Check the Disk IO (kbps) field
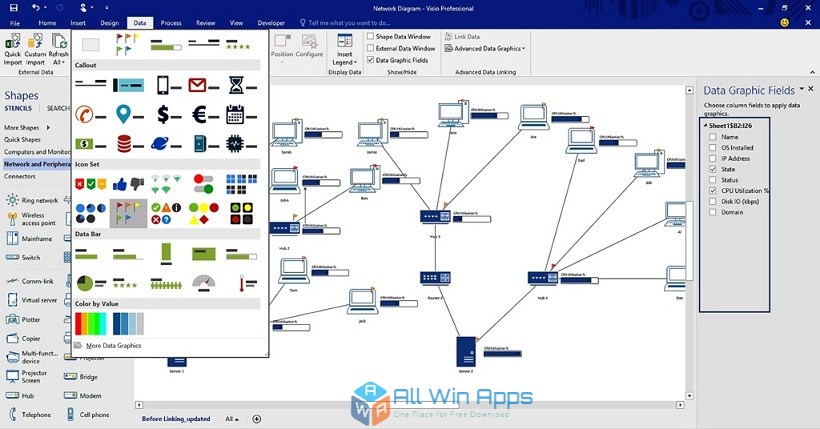The height and width of the screenshot is (429, 820). click(712, 201)
